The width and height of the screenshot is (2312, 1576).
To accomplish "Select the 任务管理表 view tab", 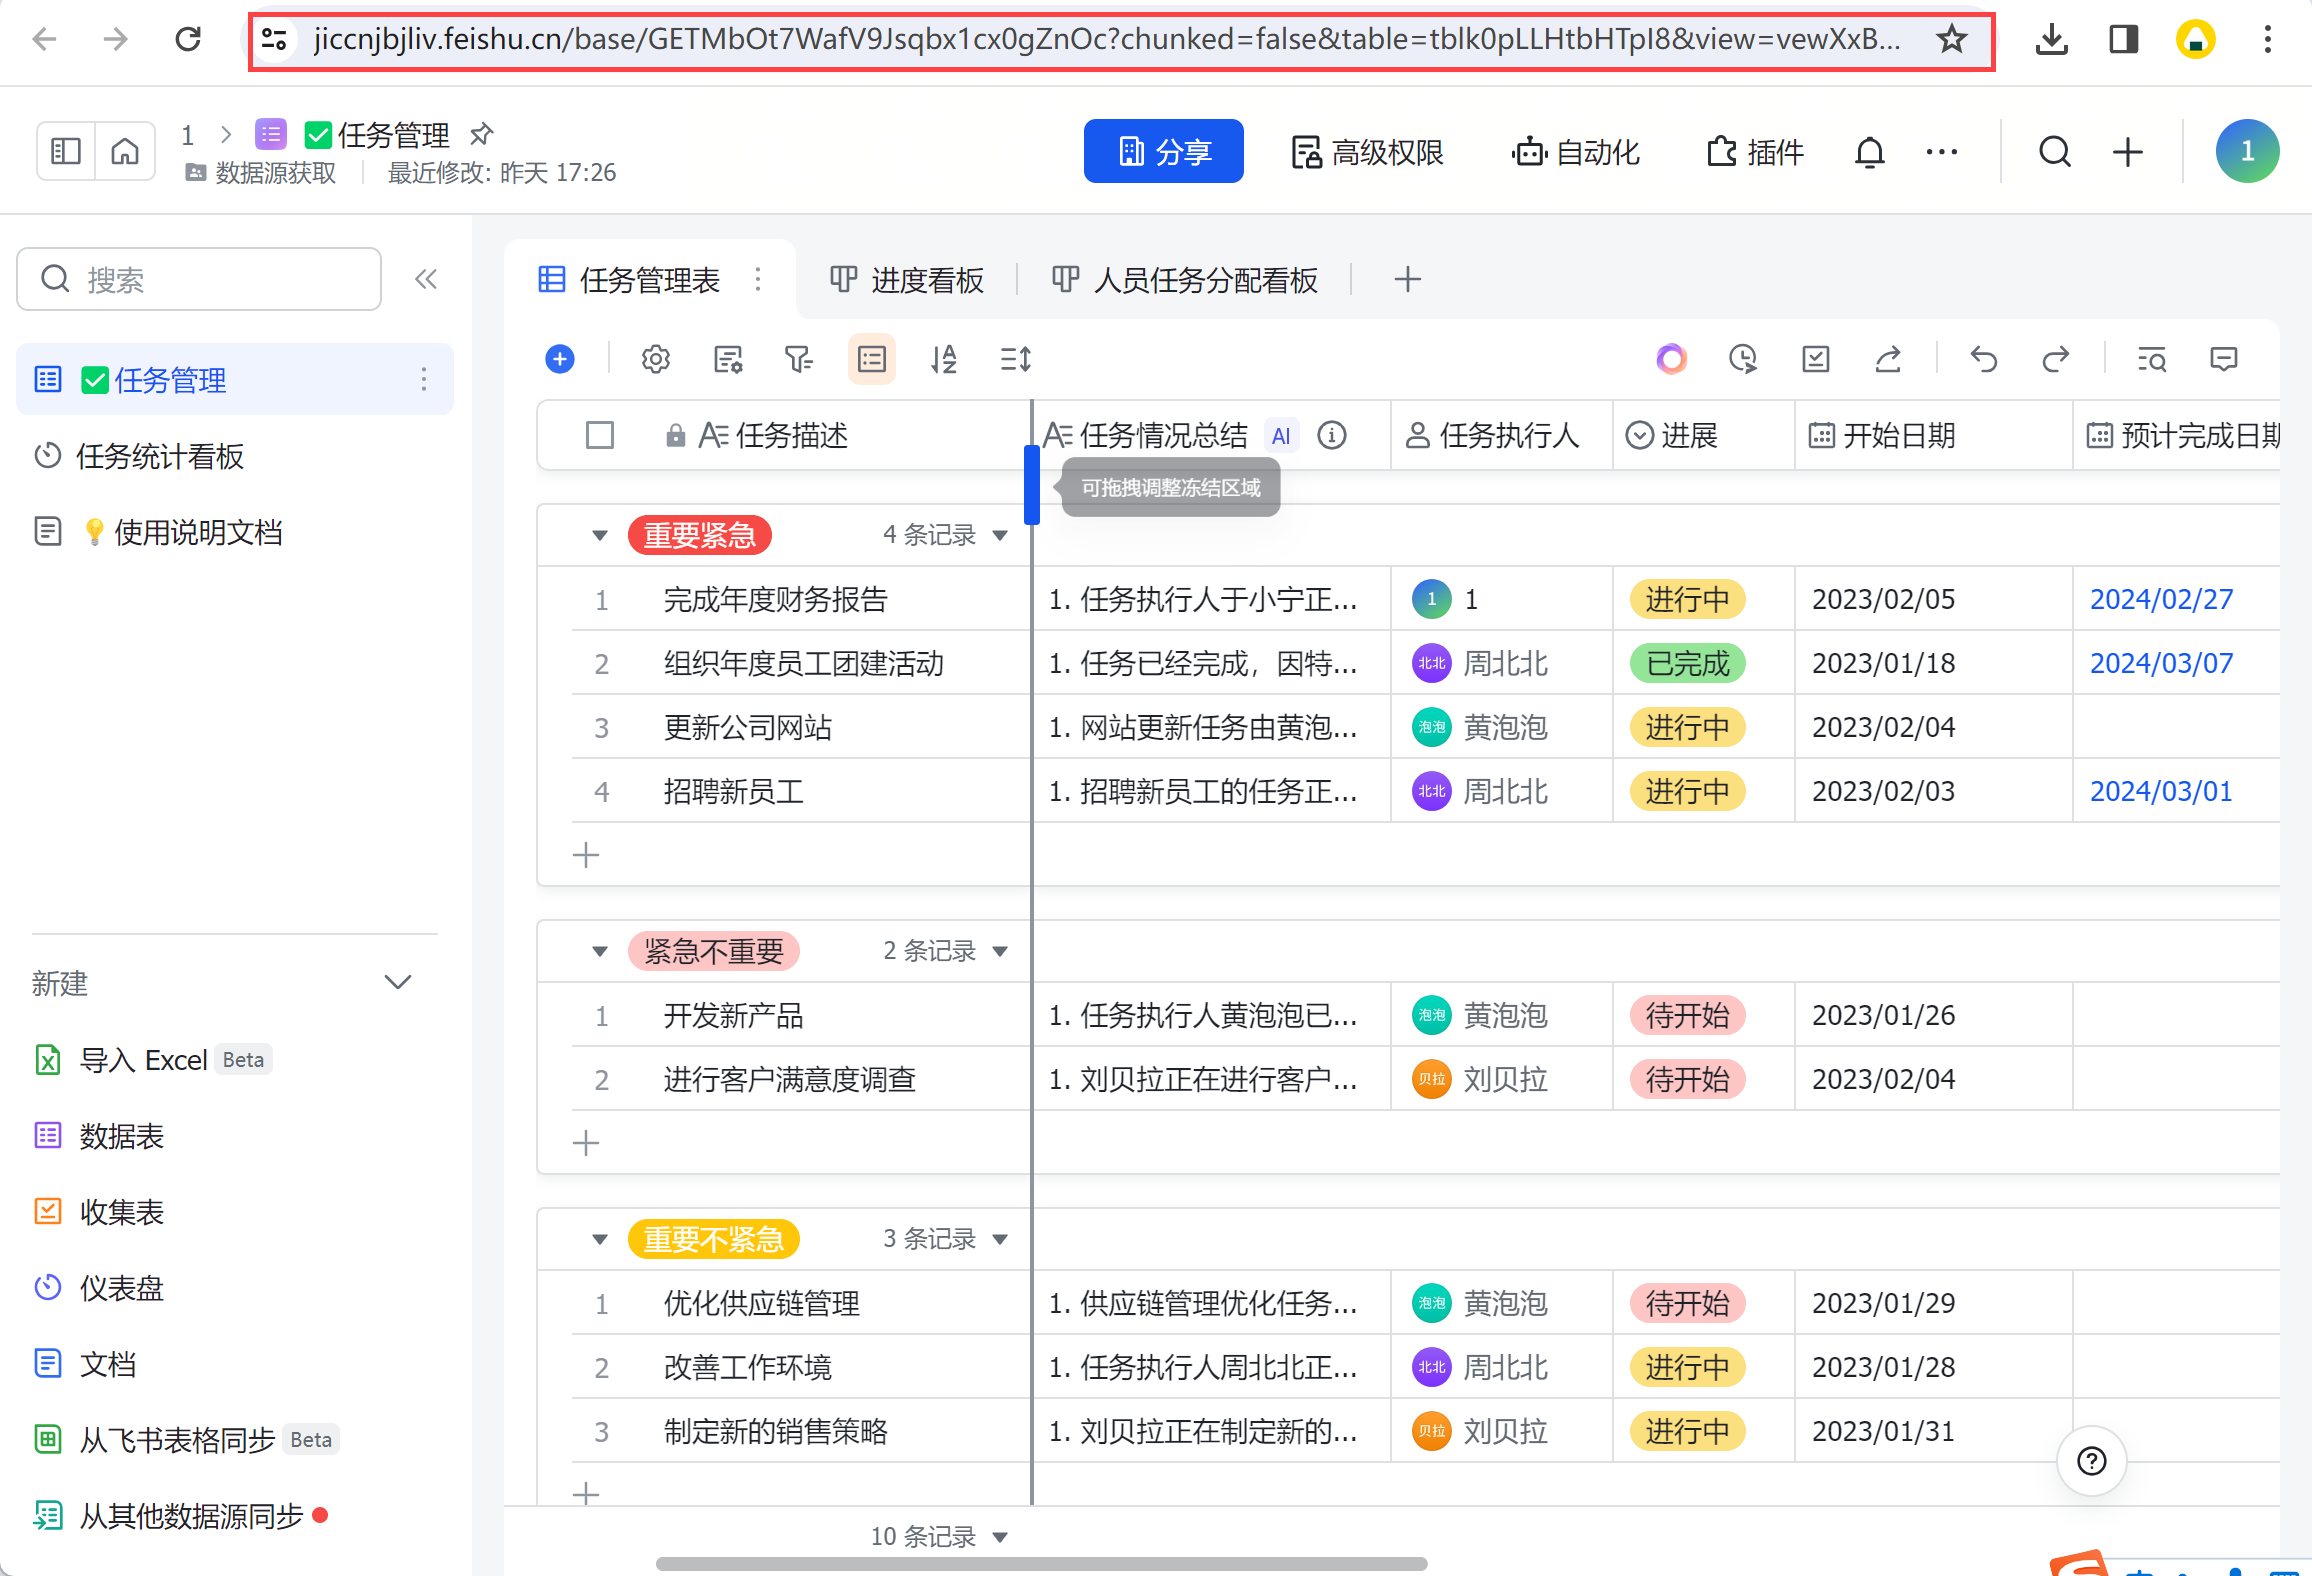I will [x=630, y=280].
